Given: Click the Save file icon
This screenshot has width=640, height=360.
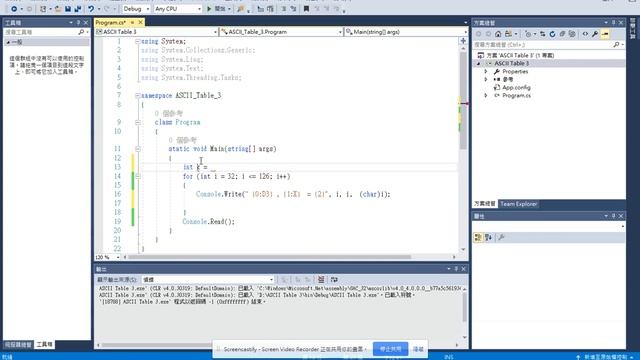Looking at the screenshot, I should (68, 9).
